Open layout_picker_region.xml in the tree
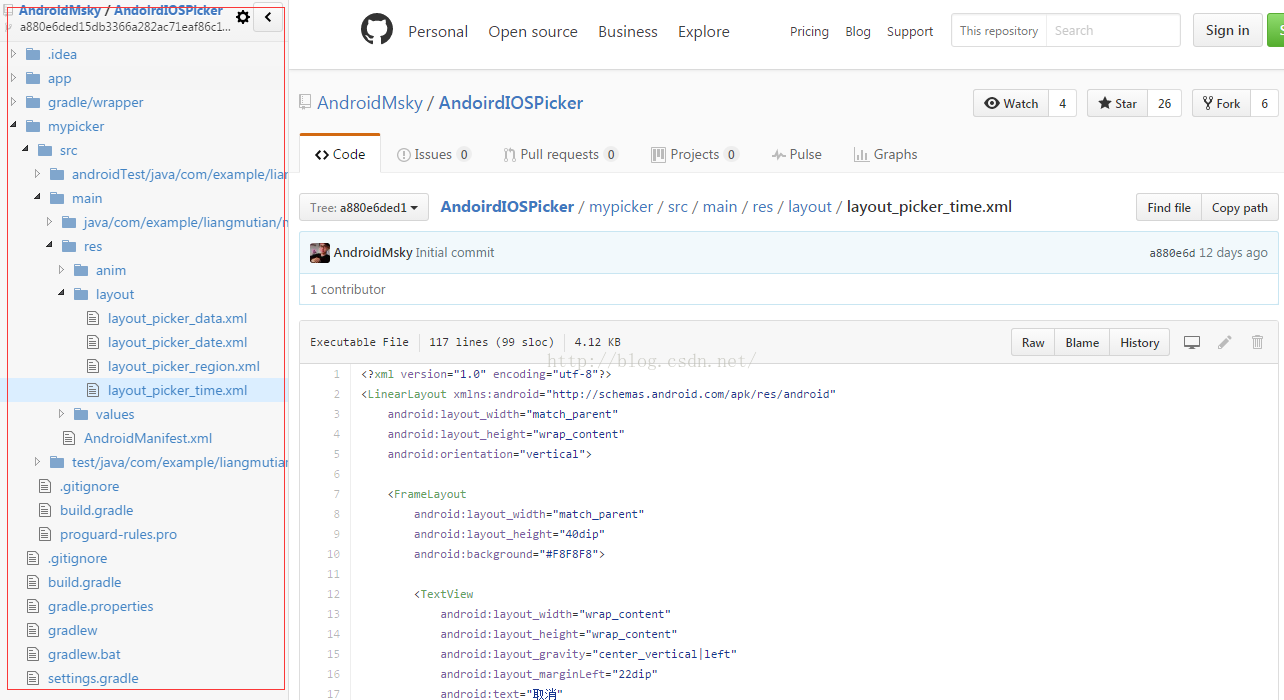Screen dimensions: 1284x700 click(184, 366)
